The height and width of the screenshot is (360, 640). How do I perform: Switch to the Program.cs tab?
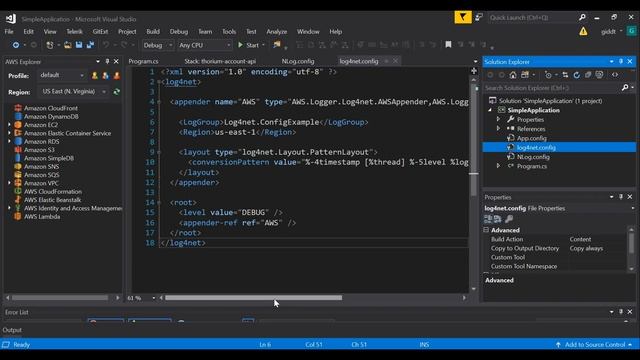point(143,61)
